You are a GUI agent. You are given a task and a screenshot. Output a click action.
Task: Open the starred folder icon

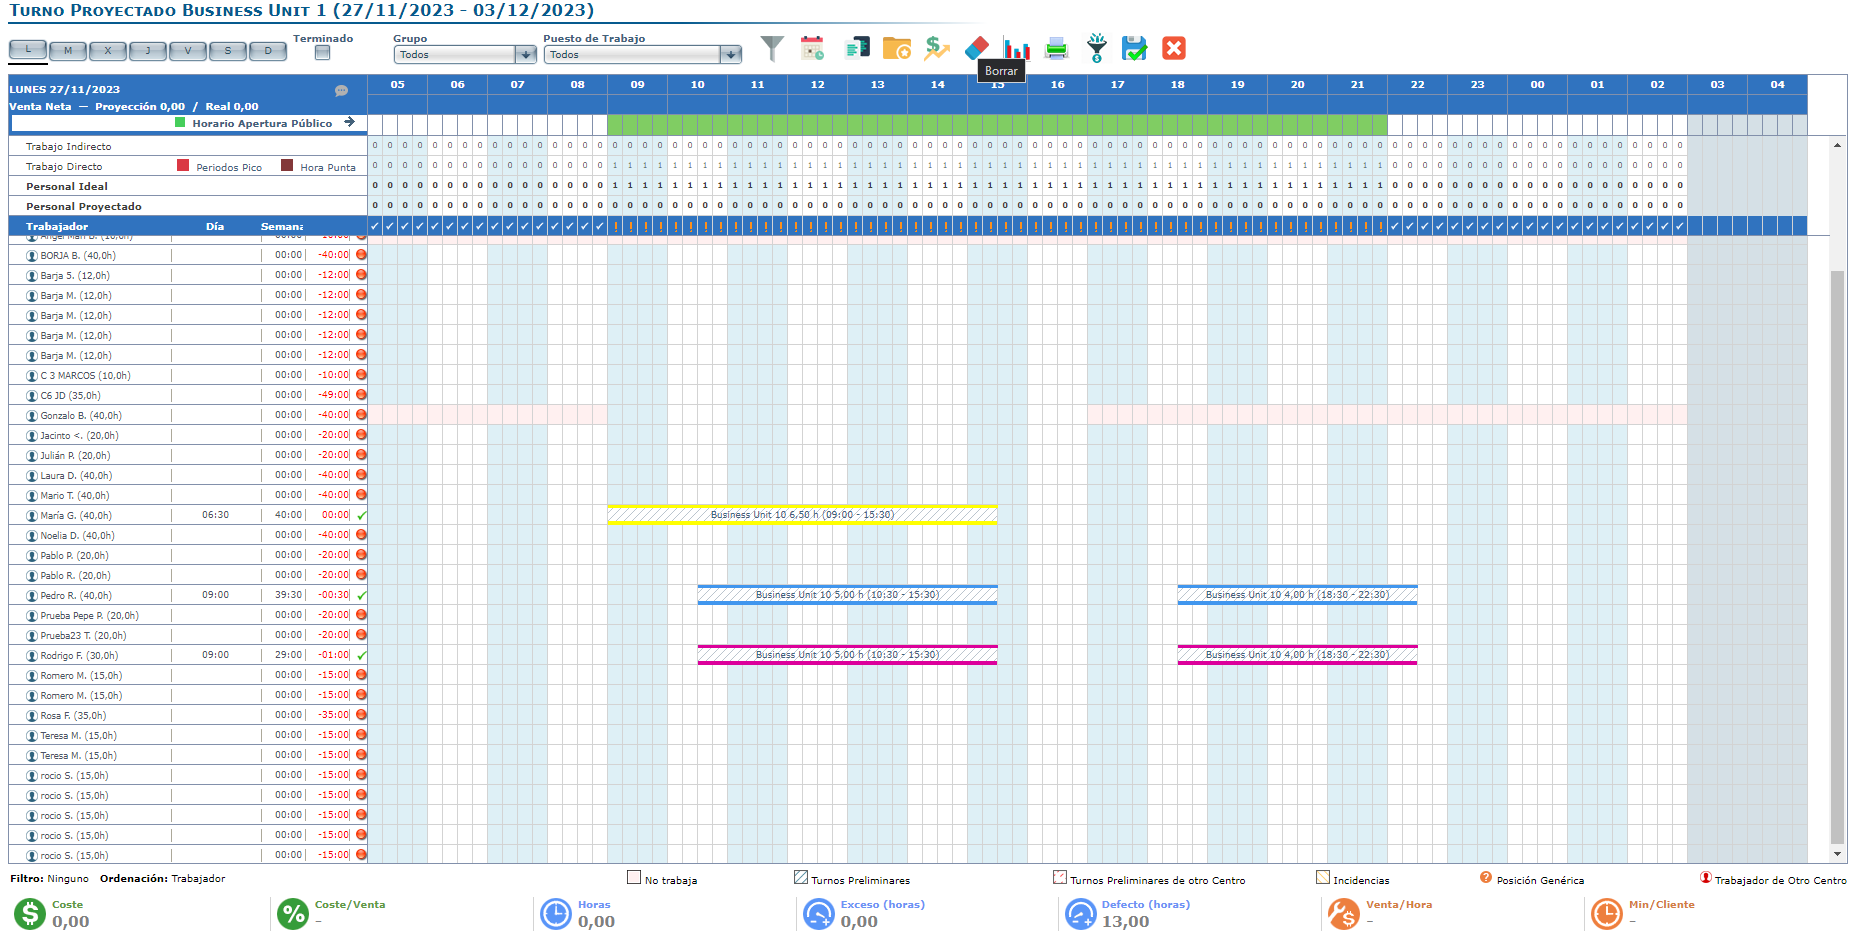[897, 48]
